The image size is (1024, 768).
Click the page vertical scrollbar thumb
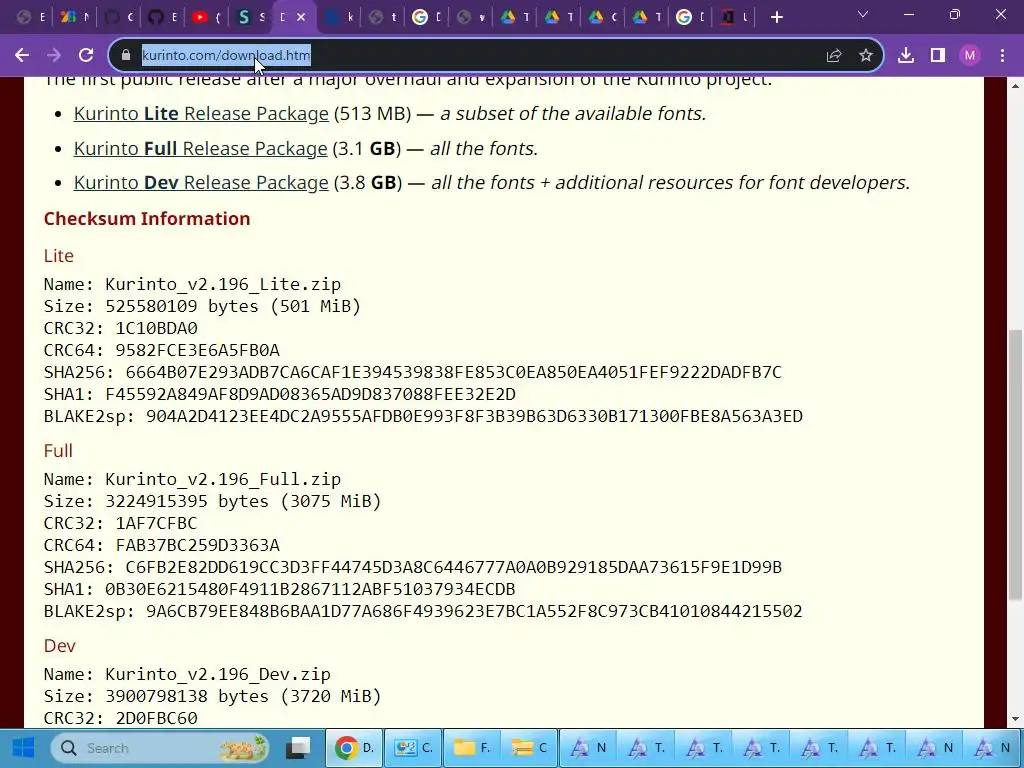1015,464
